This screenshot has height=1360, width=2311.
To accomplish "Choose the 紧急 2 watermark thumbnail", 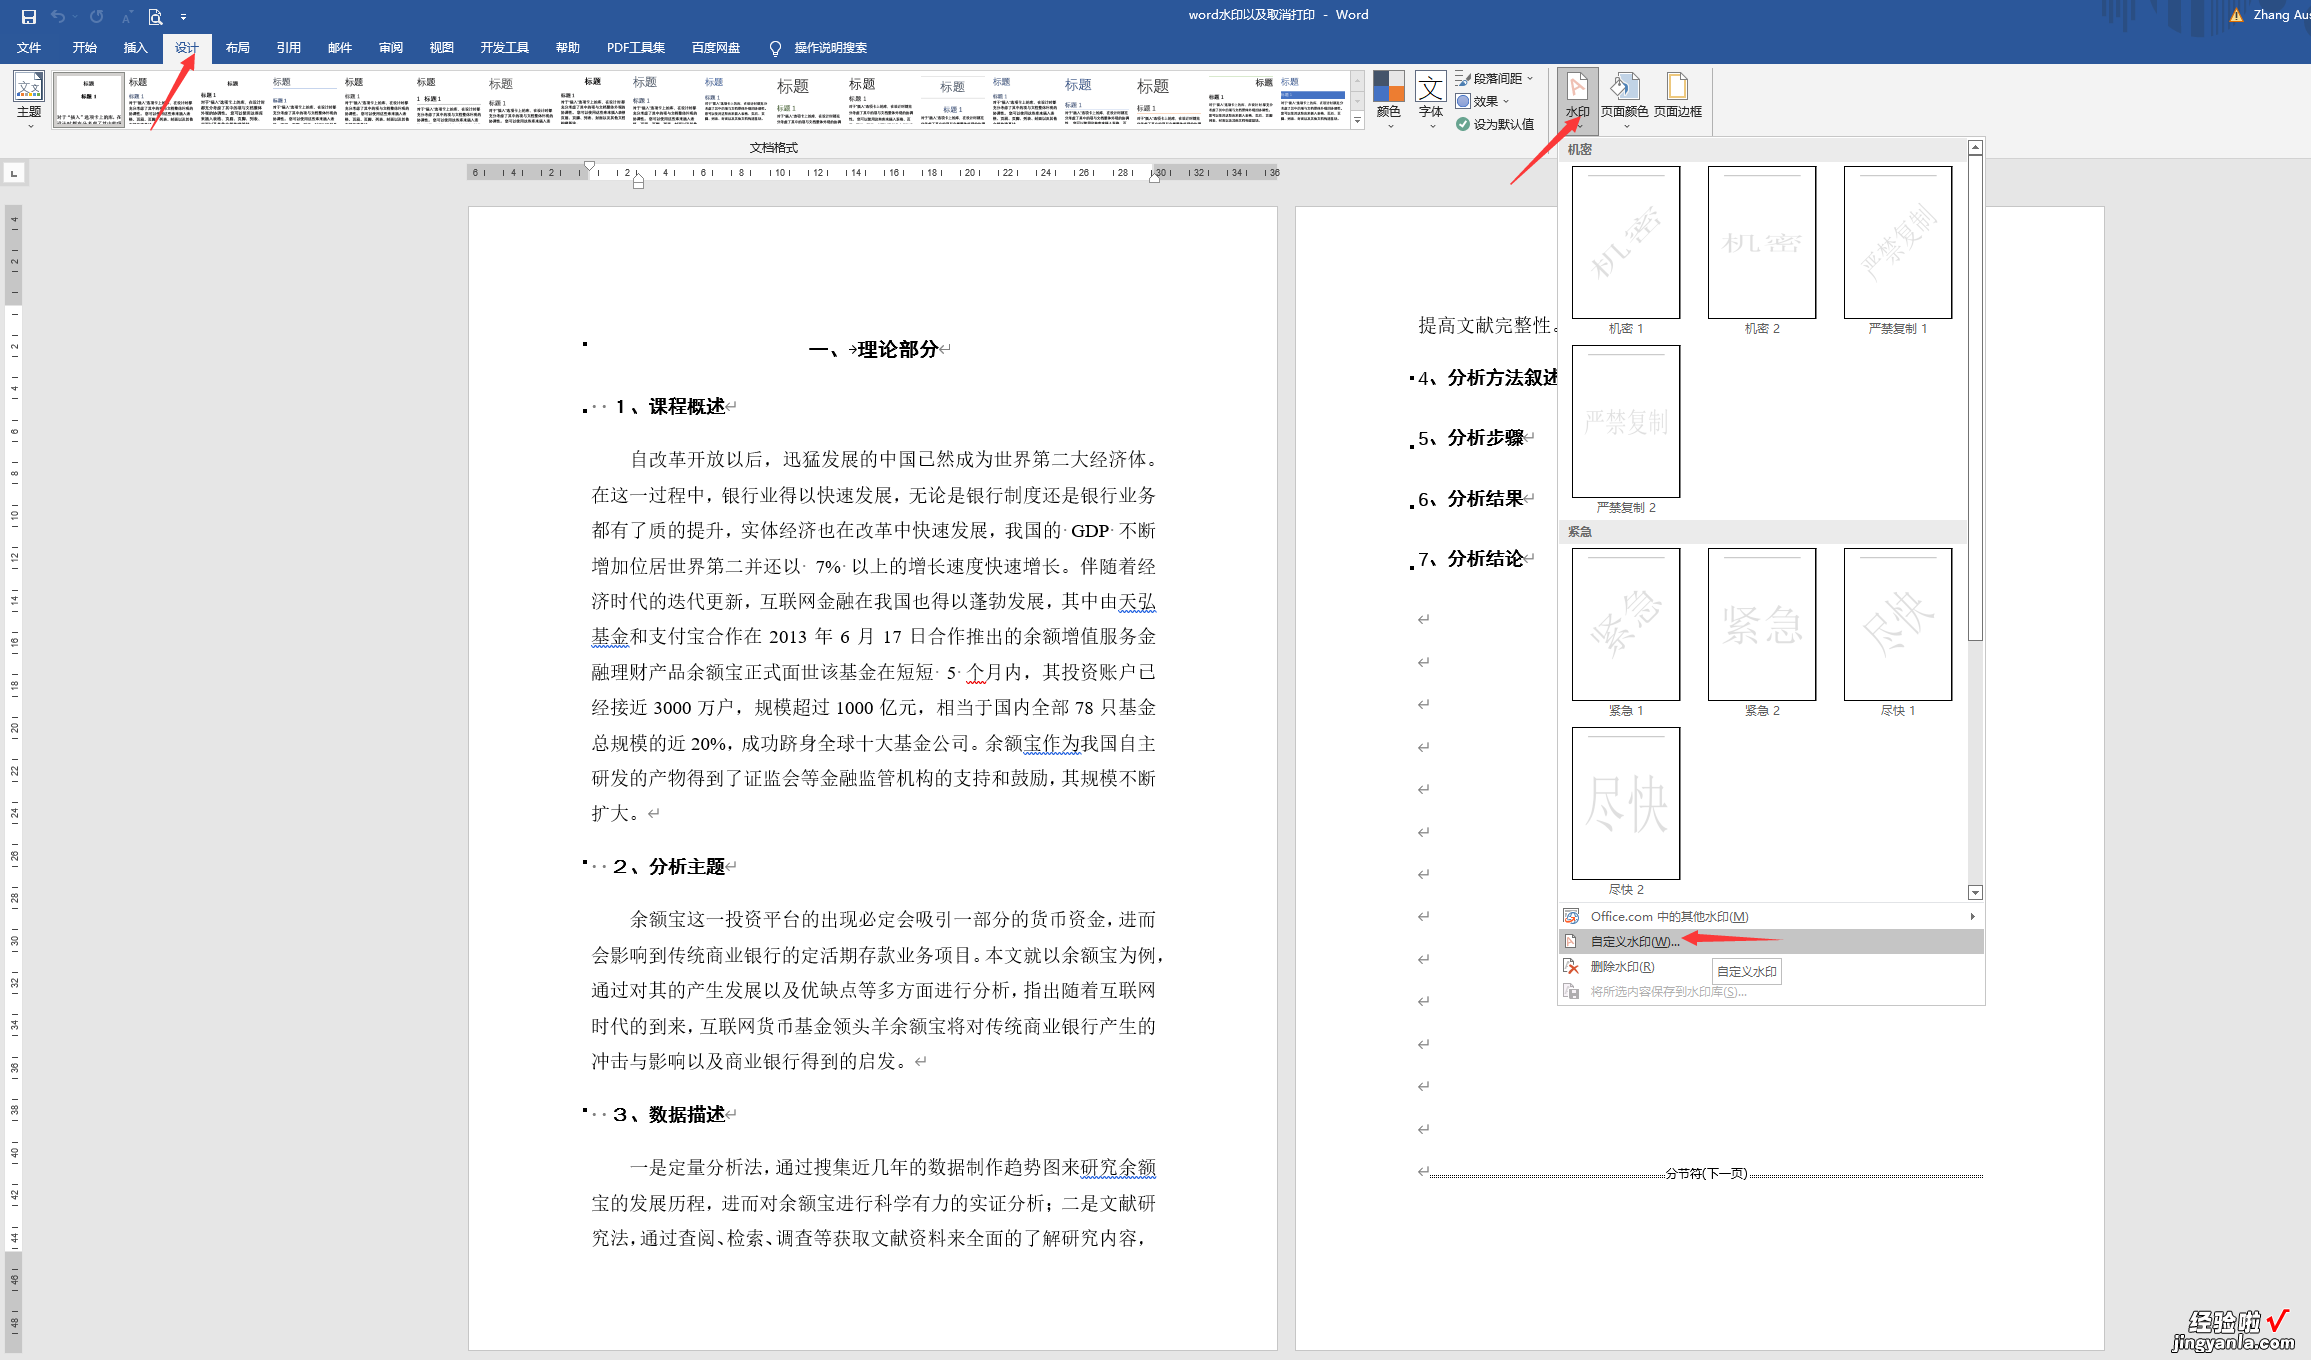I will coord(1761,624).
